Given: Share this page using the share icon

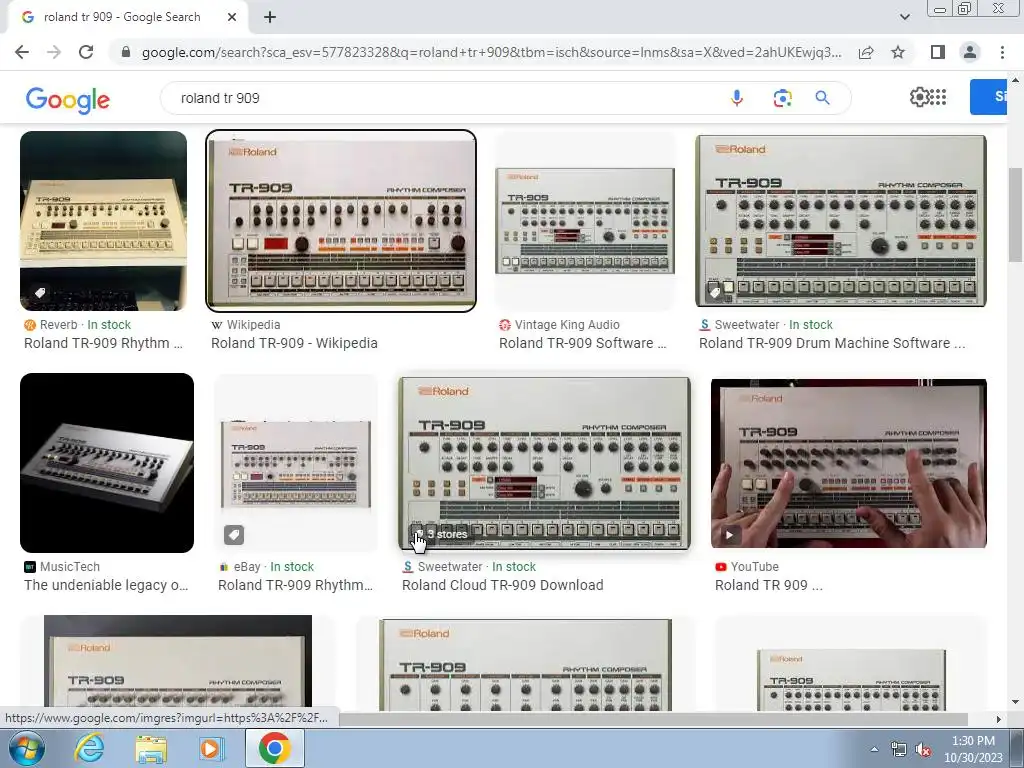Looking at the screenshot, I should coord(866,52).
